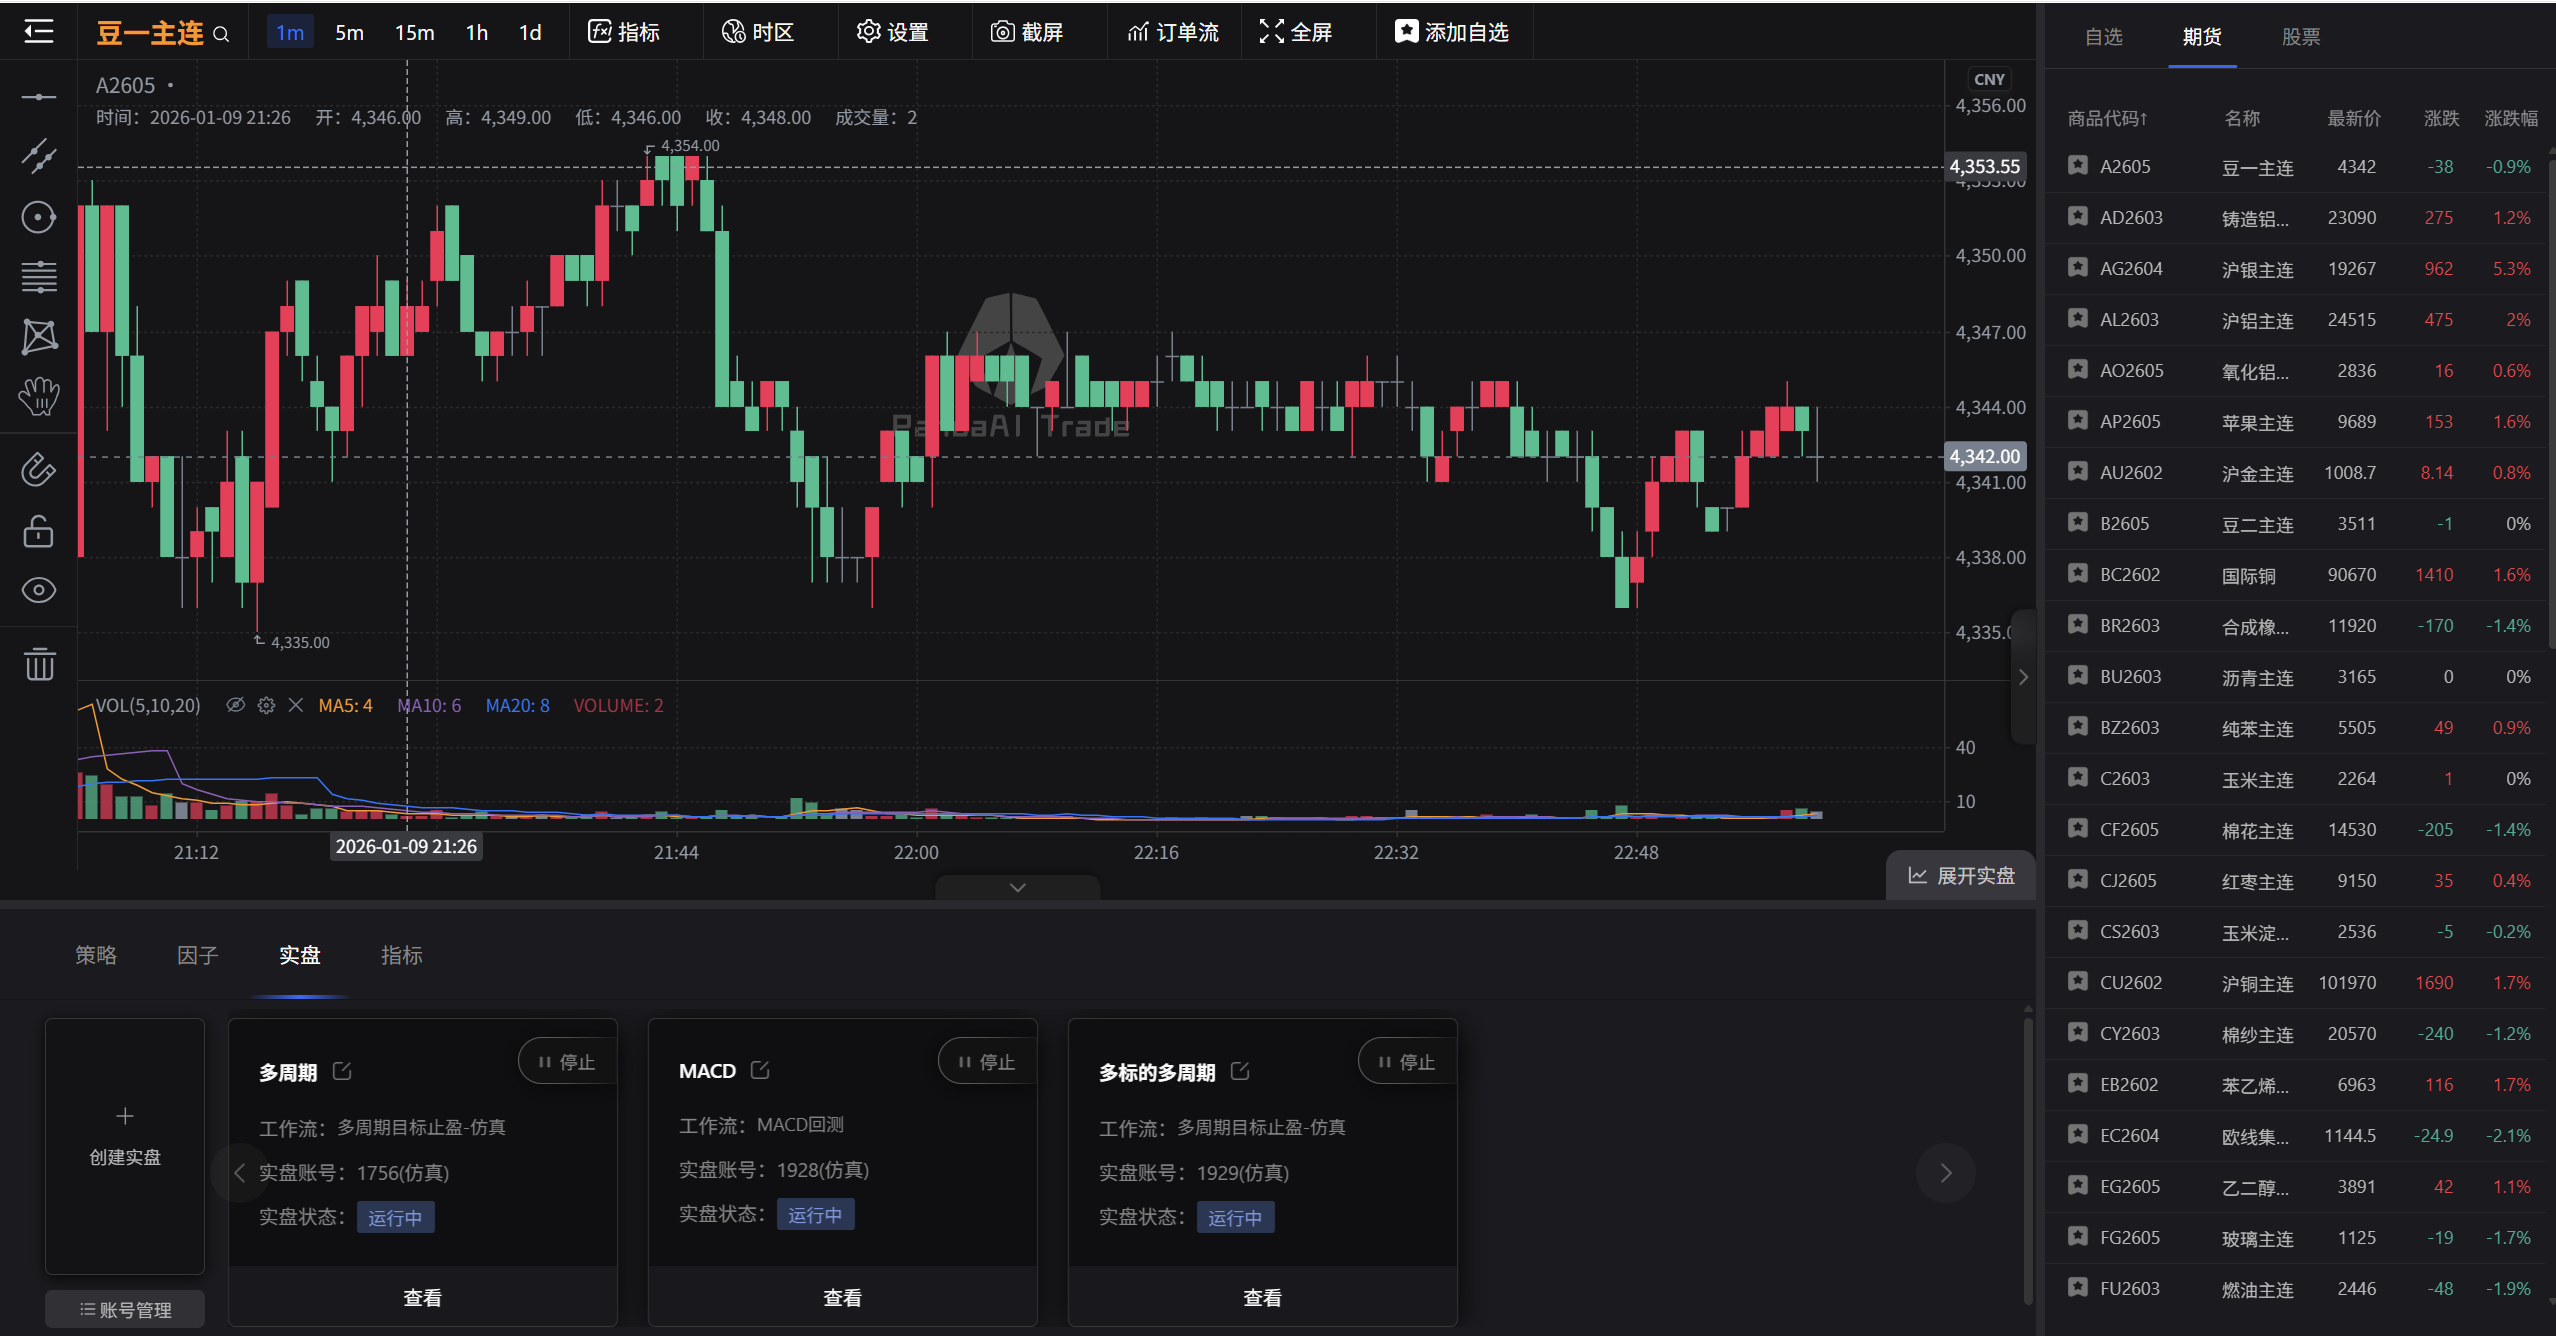Open the 自选 watchlist tab

point(2103,37)
